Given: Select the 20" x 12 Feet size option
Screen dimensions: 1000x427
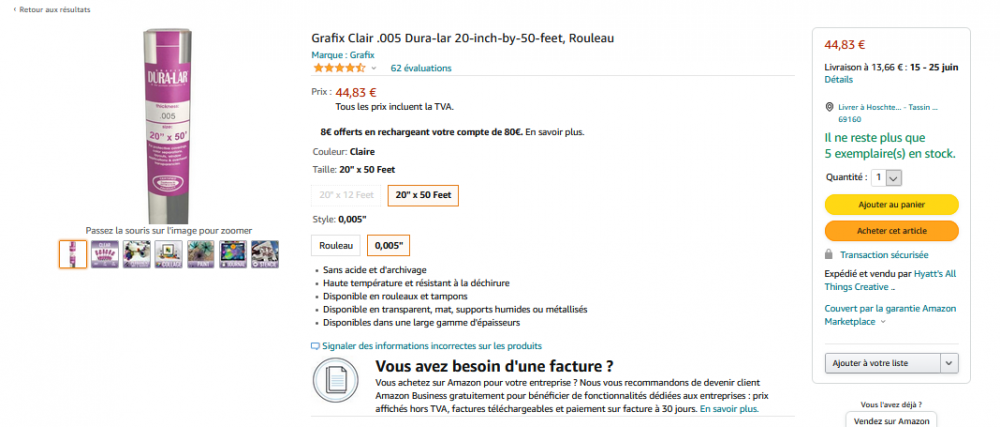Looking at the screenshot, I should [x=347, y=195].
